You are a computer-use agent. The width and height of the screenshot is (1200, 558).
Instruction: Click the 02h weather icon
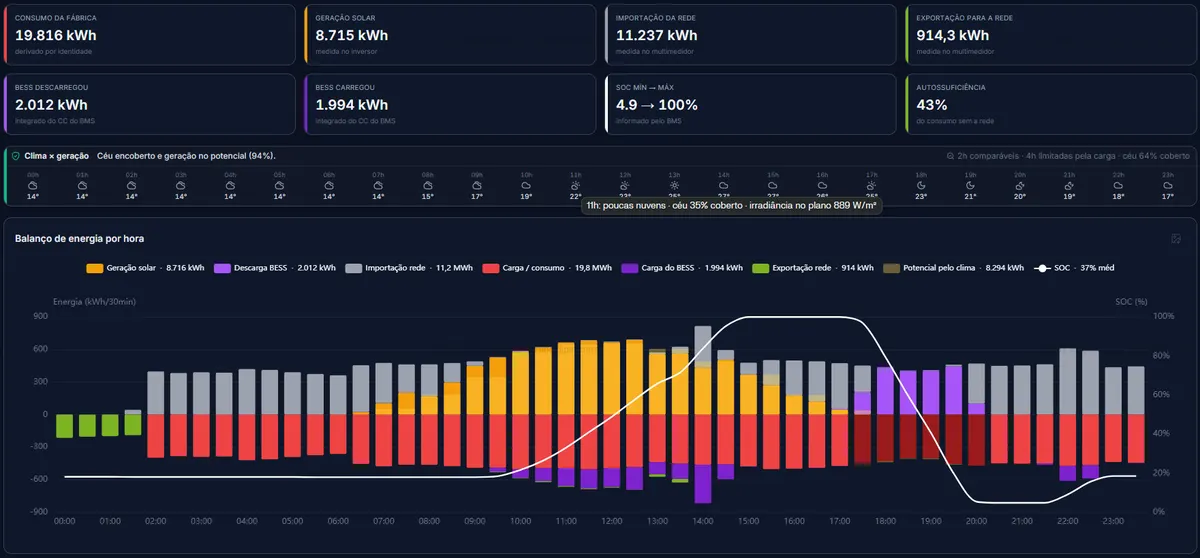coord(131,185)
